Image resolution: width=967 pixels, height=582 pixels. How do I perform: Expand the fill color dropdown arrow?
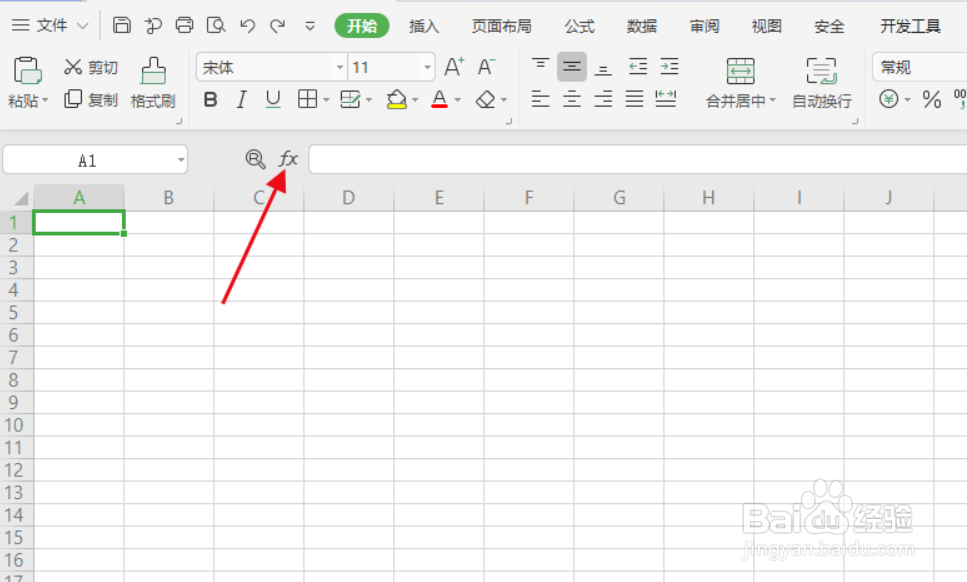(x=413, y=99)
